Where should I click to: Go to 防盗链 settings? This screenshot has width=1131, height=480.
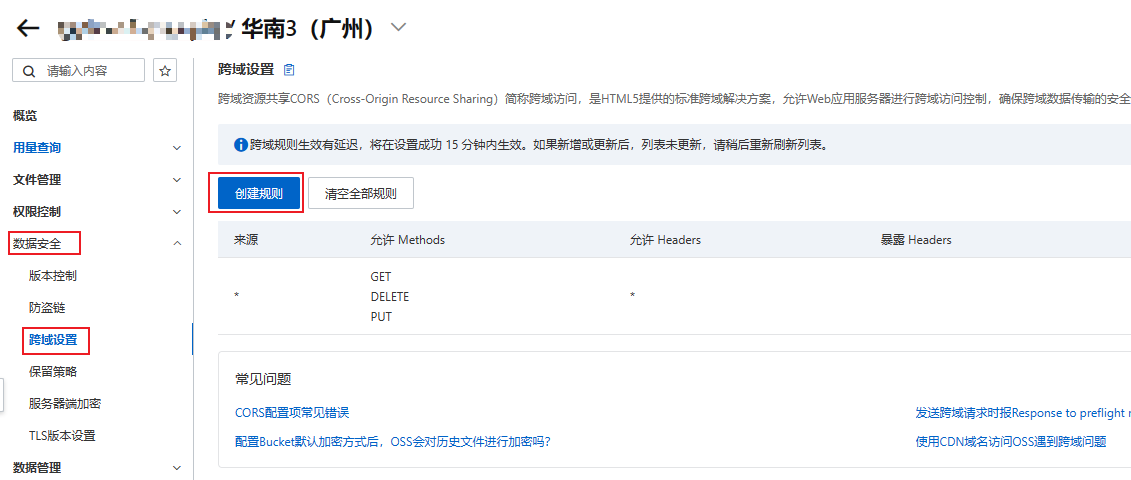(x=47, y=308)
